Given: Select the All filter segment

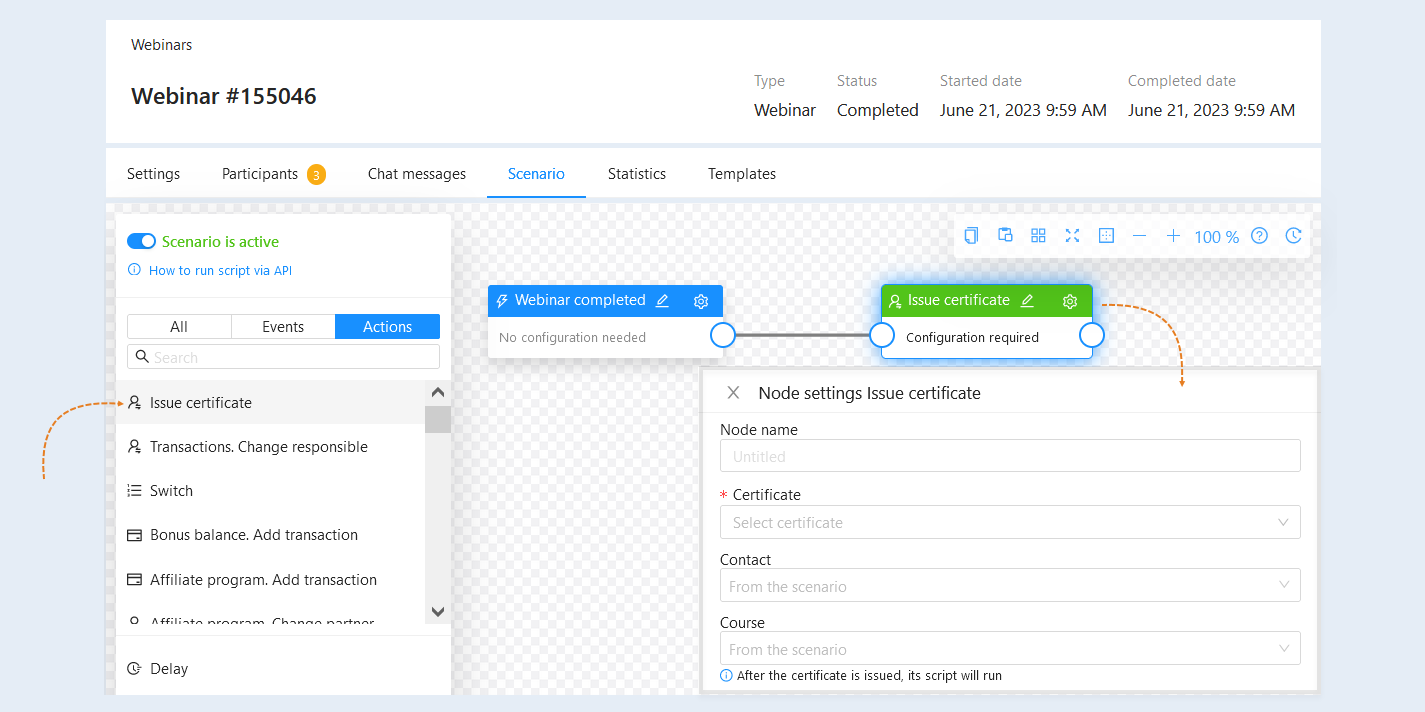Looking at the screenshot, I should 179,327.
